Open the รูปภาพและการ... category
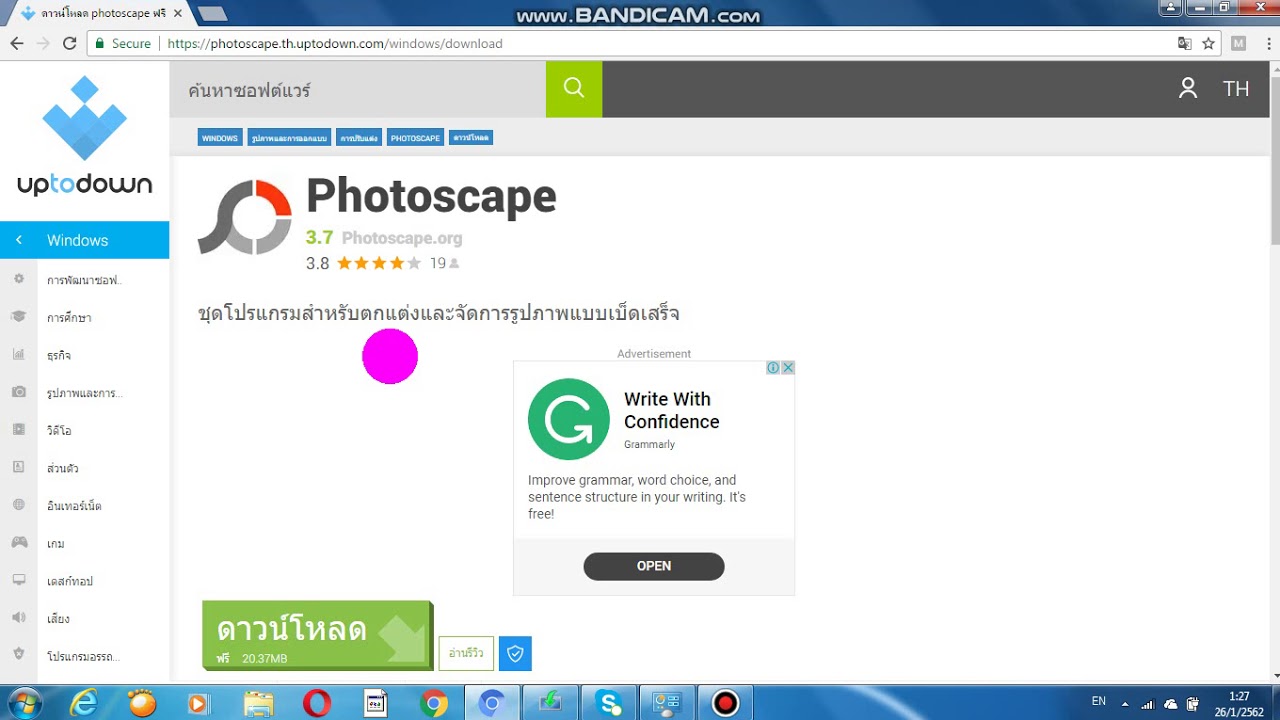The image size is (1280, 720). pos(85,393)
